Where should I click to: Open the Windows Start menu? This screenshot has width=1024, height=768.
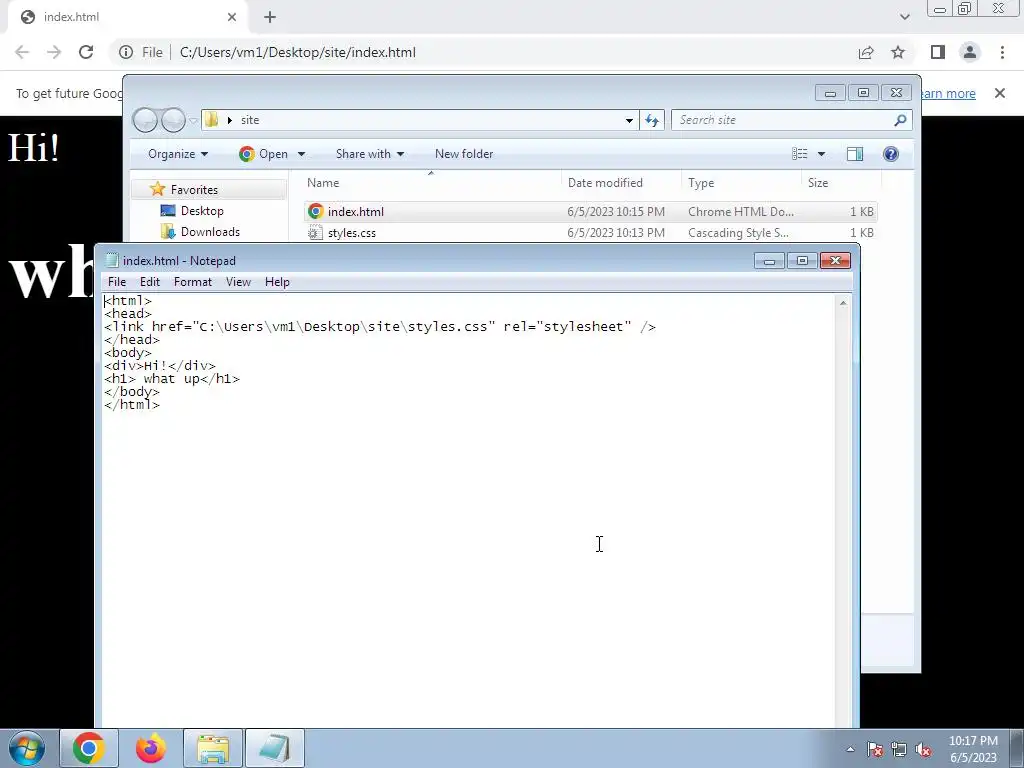(27, 748)
